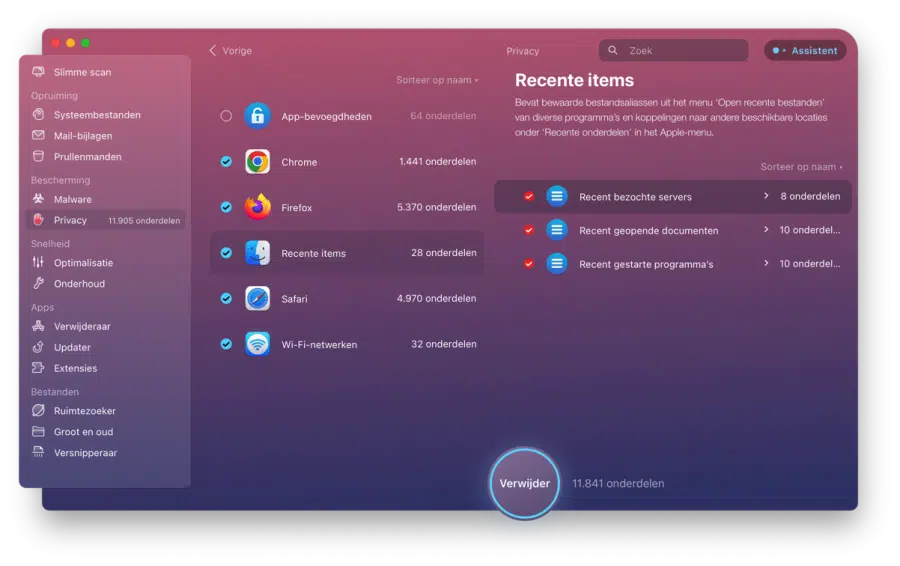Uncheck Recent gestarte programma's checkbox
Viewport: 900px width, 566px height.
click(529, 264)
